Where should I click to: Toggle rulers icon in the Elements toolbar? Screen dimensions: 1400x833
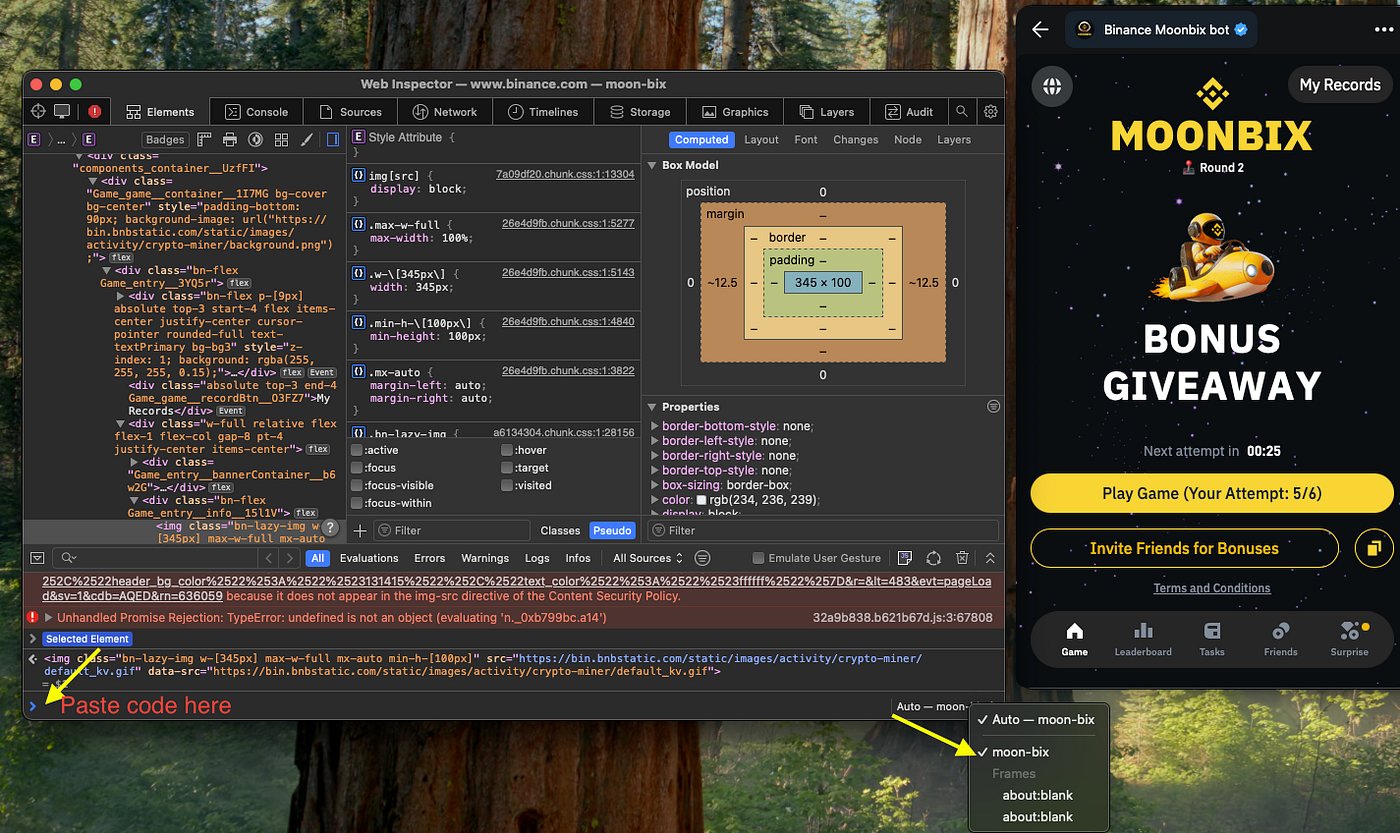click(204, 140)
